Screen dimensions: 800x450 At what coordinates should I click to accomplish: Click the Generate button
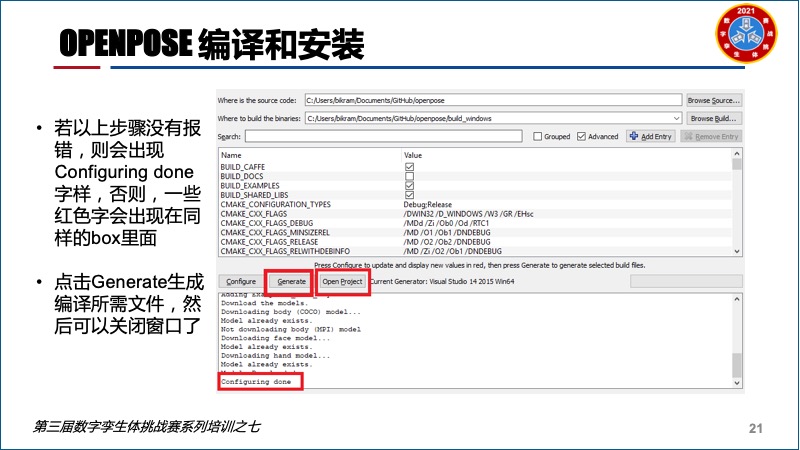pos(291,282)
